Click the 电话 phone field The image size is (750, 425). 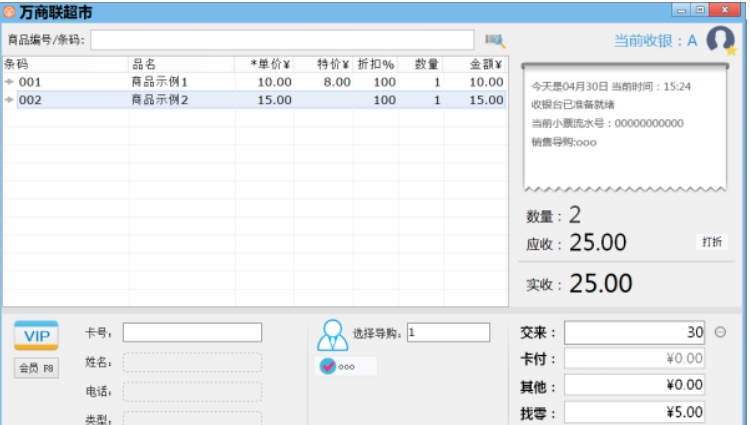pyautogui.click(x=192, y=392)
